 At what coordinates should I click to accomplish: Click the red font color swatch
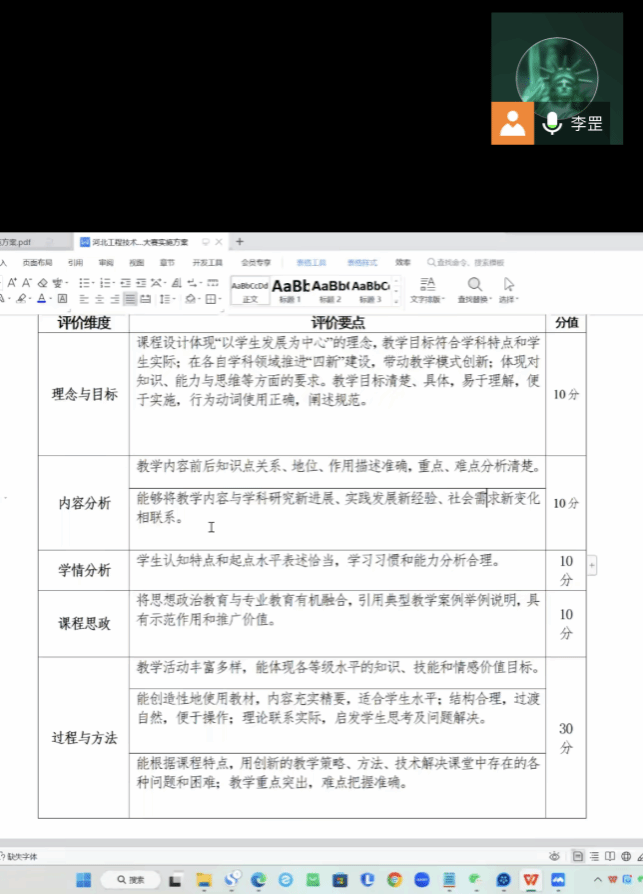tap(42, 299)
